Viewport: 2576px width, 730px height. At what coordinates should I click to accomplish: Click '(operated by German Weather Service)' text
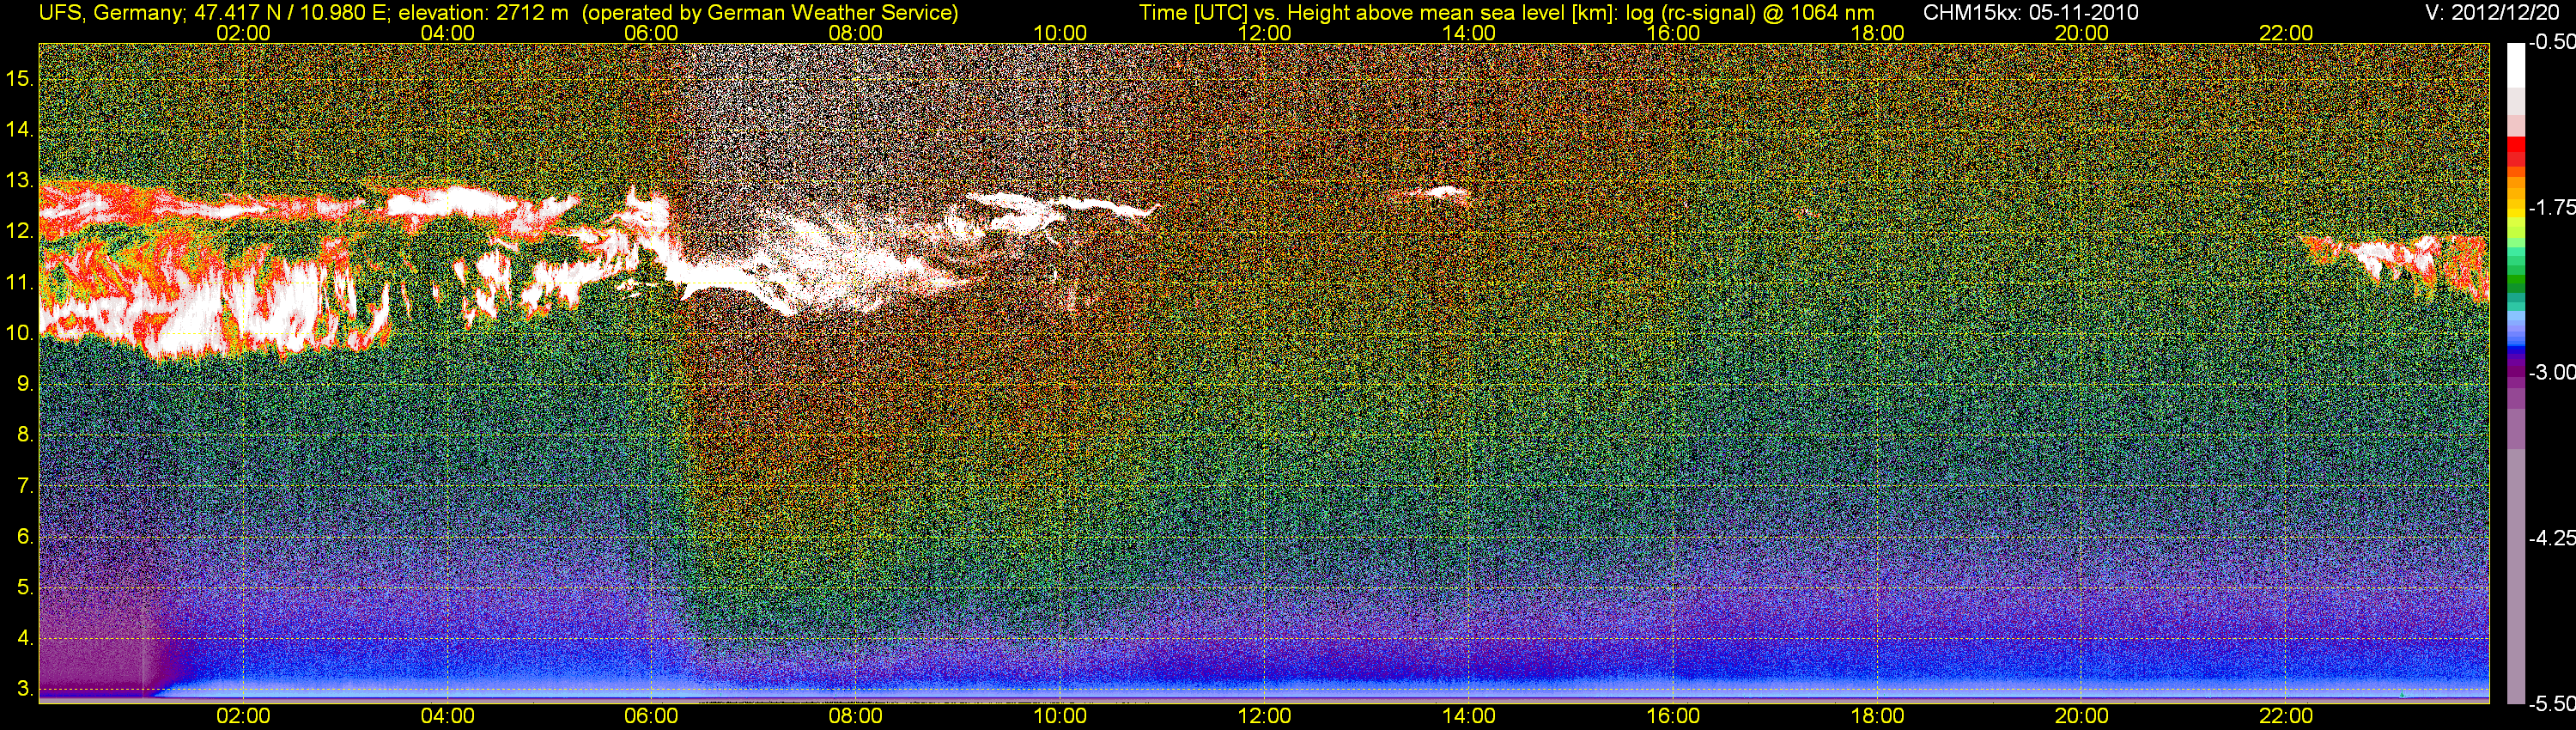pyautogui.click(x=771, y=13)
